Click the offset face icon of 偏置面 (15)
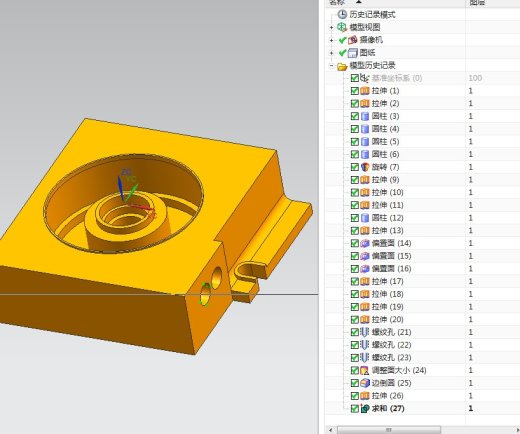 click(x=365, y=256)
